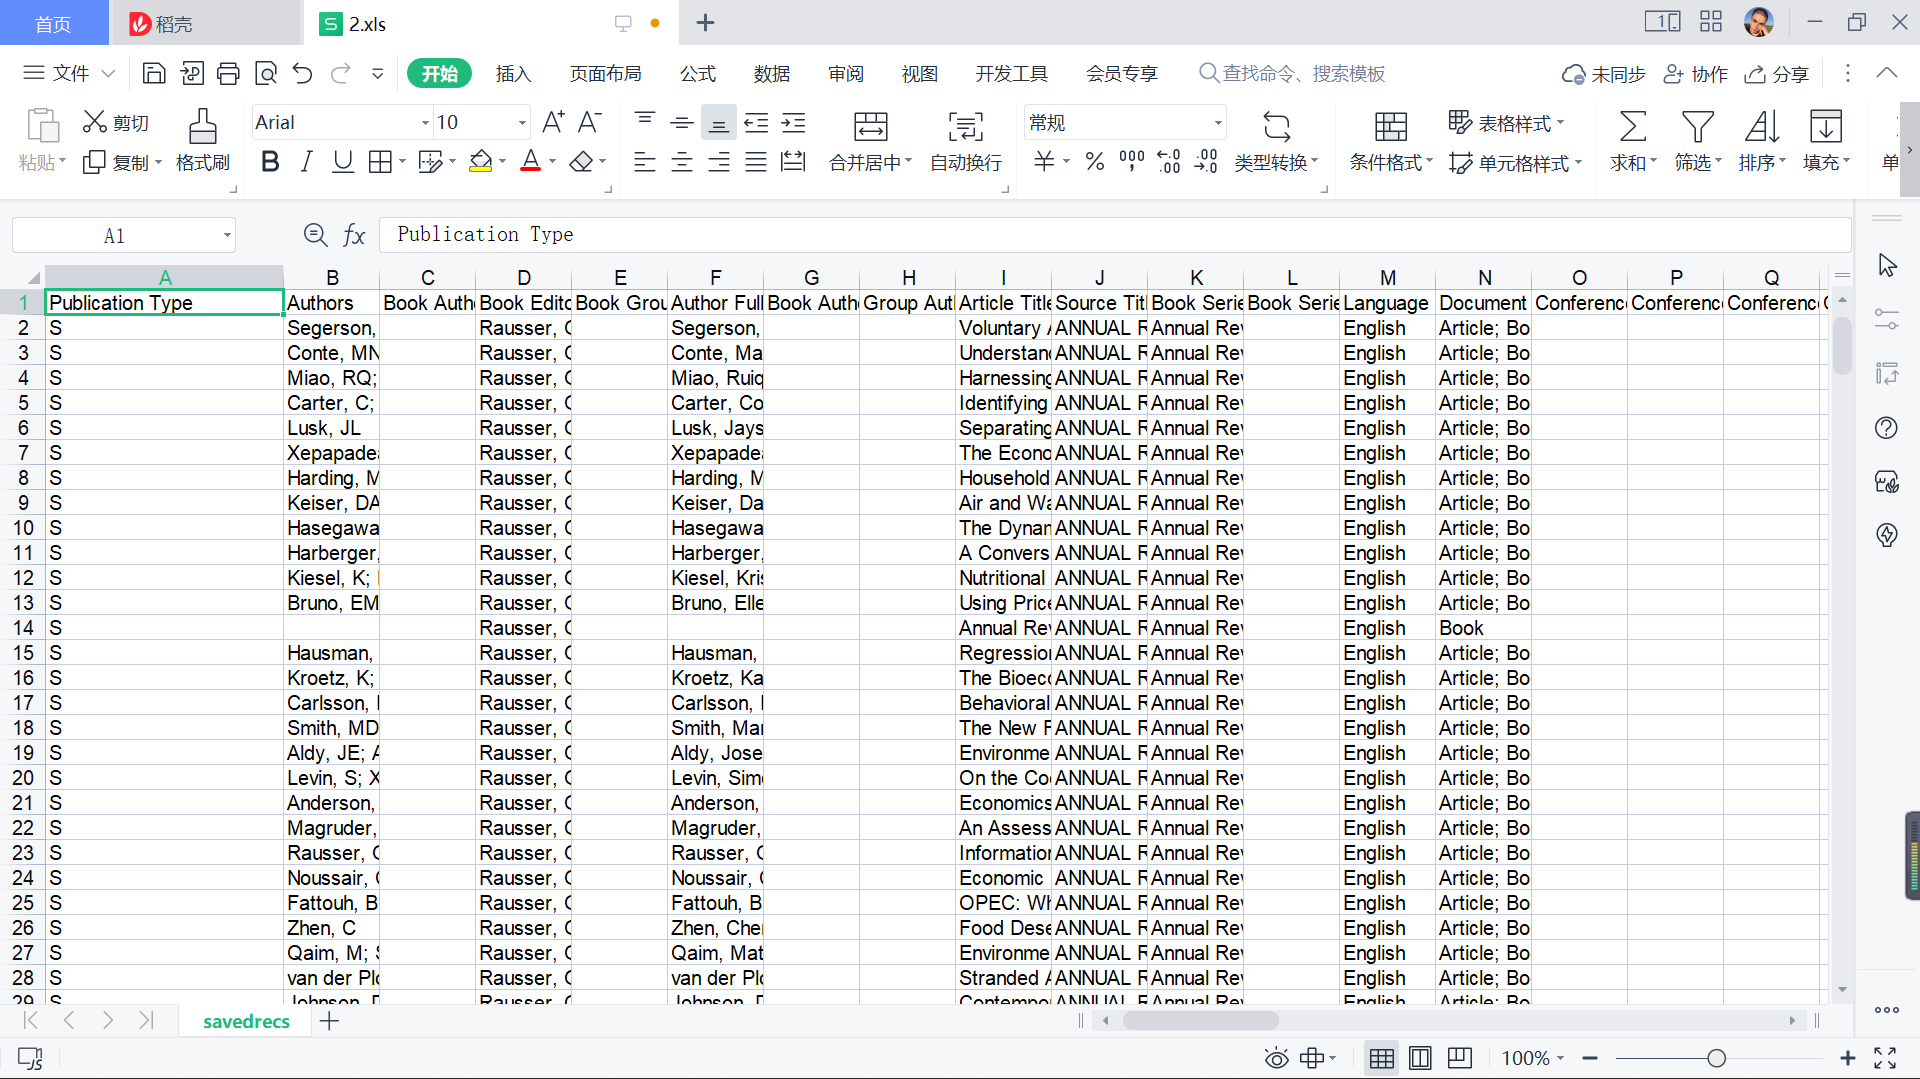Image resolution: width=1920 pixels, height=1079 pixels.
Task: Open the 视图 ribbon tab
Action: click(920, 73)
